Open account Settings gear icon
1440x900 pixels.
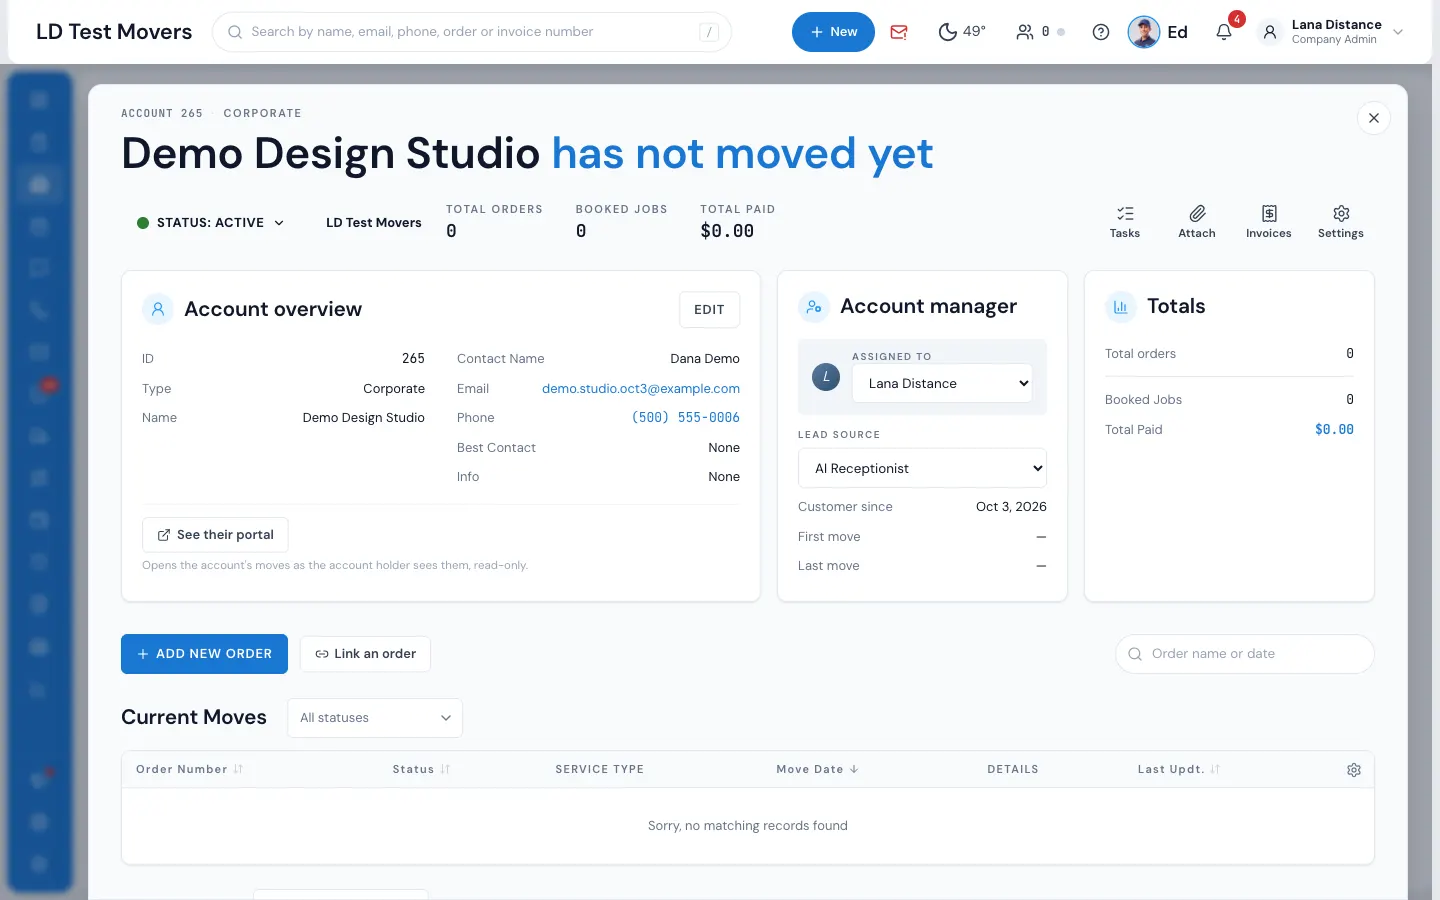coord(1341,222)
